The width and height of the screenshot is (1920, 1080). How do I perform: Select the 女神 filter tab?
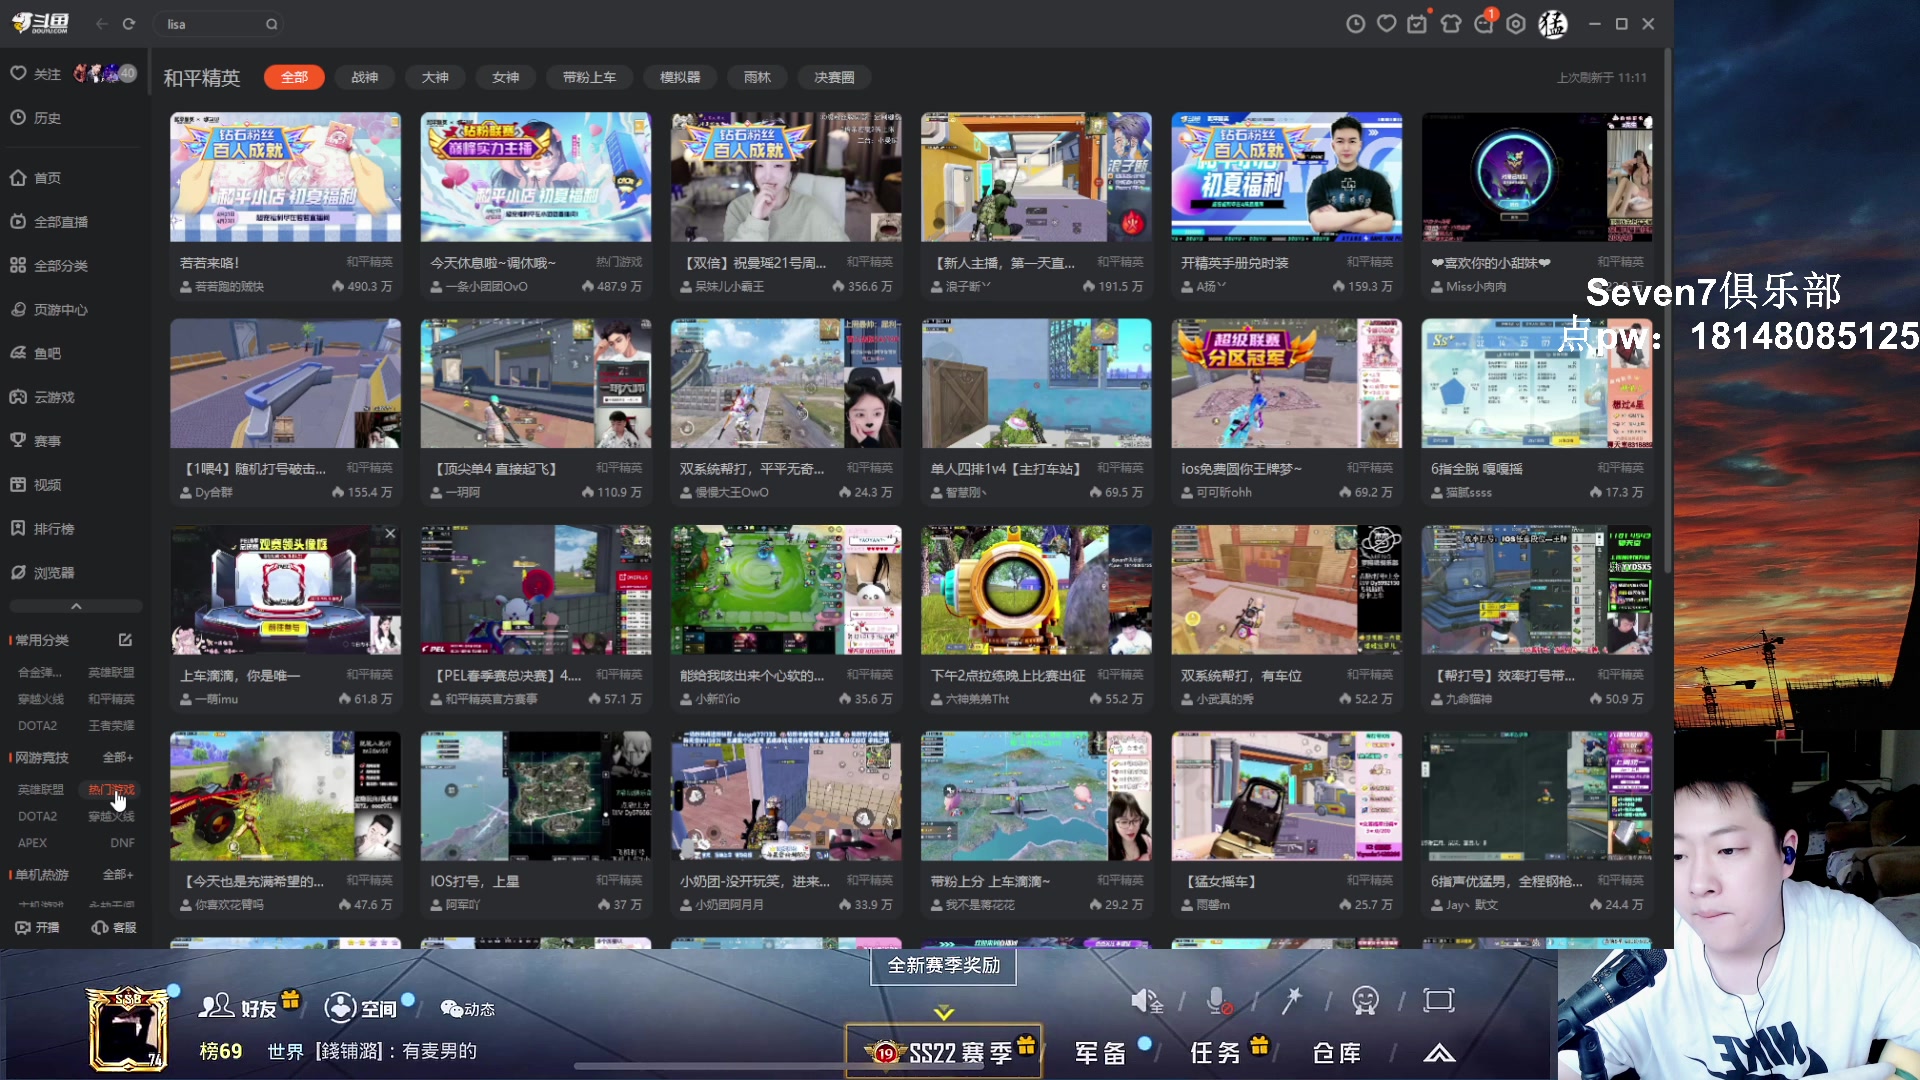(x=505, y=77)
